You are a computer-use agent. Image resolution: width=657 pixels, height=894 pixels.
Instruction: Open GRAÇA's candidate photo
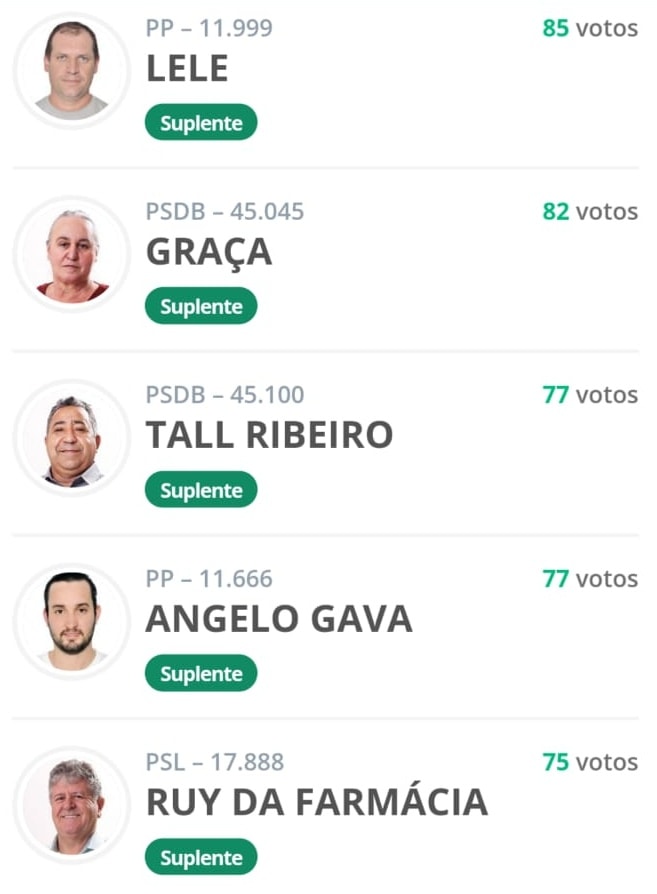point(72,254)
